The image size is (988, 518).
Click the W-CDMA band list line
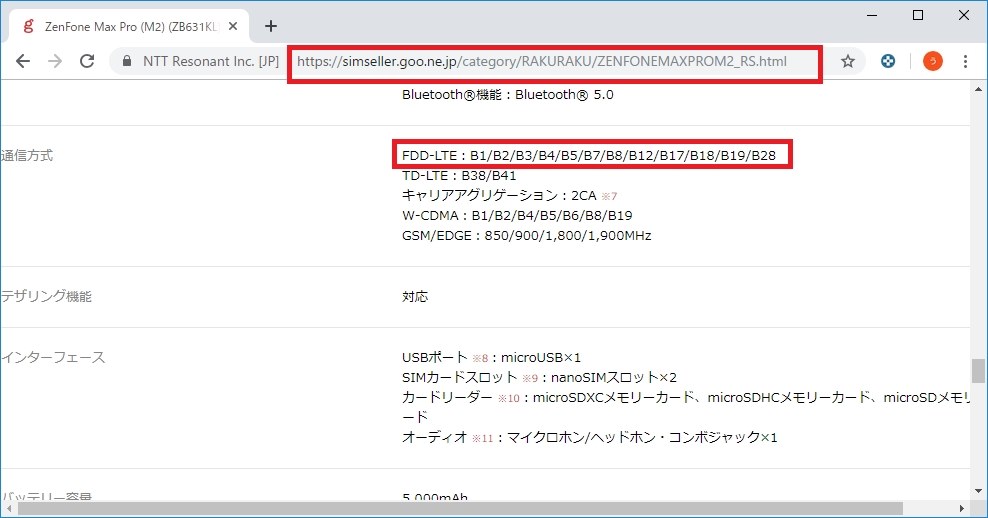[517, 216]
